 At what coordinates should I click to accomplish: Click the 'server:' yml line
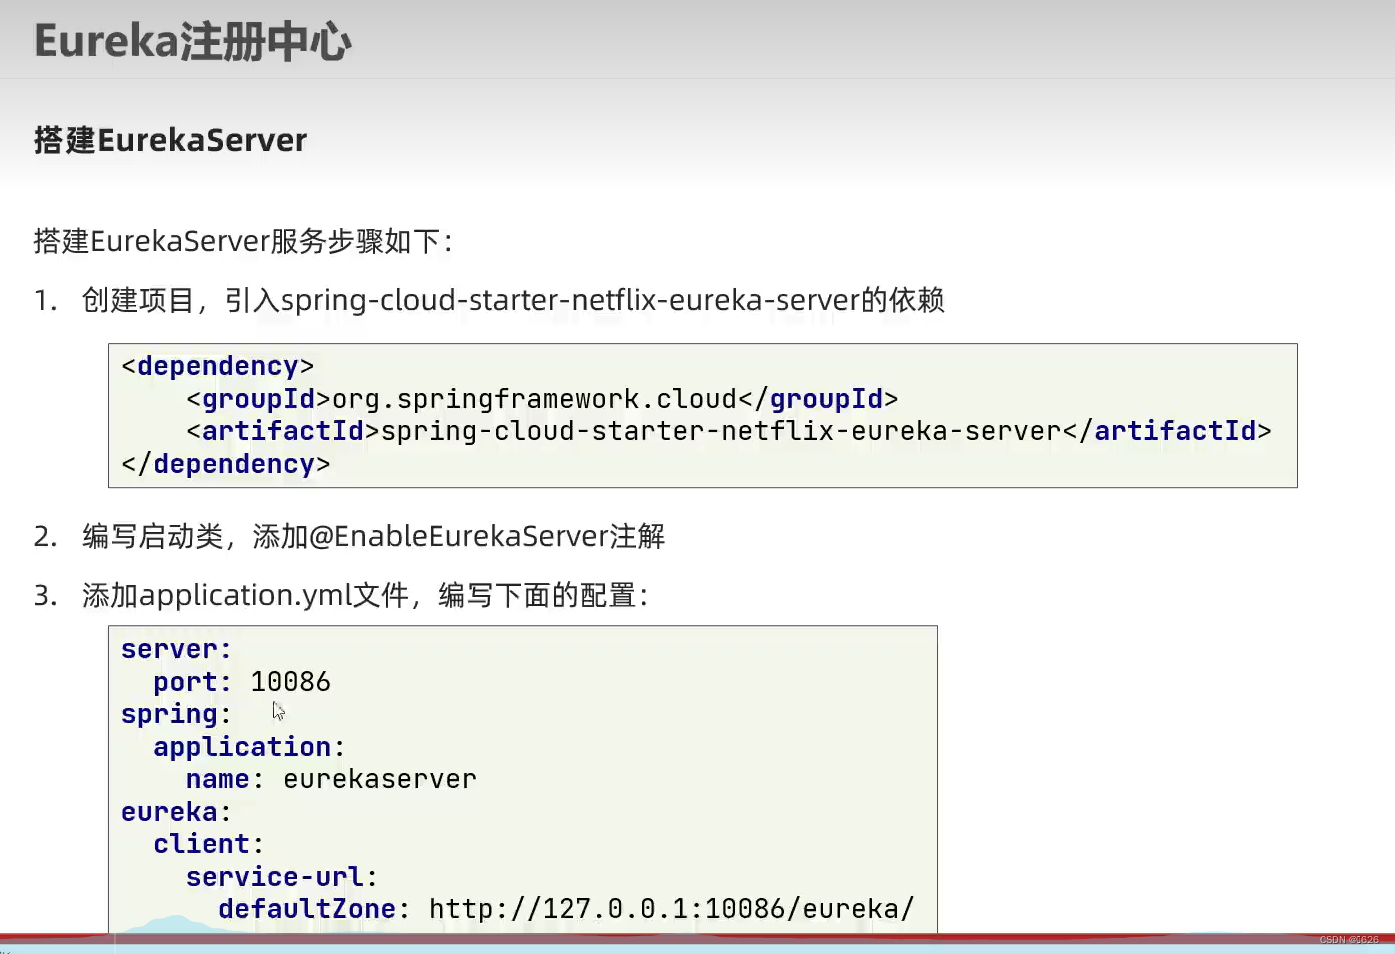point(176,649)
